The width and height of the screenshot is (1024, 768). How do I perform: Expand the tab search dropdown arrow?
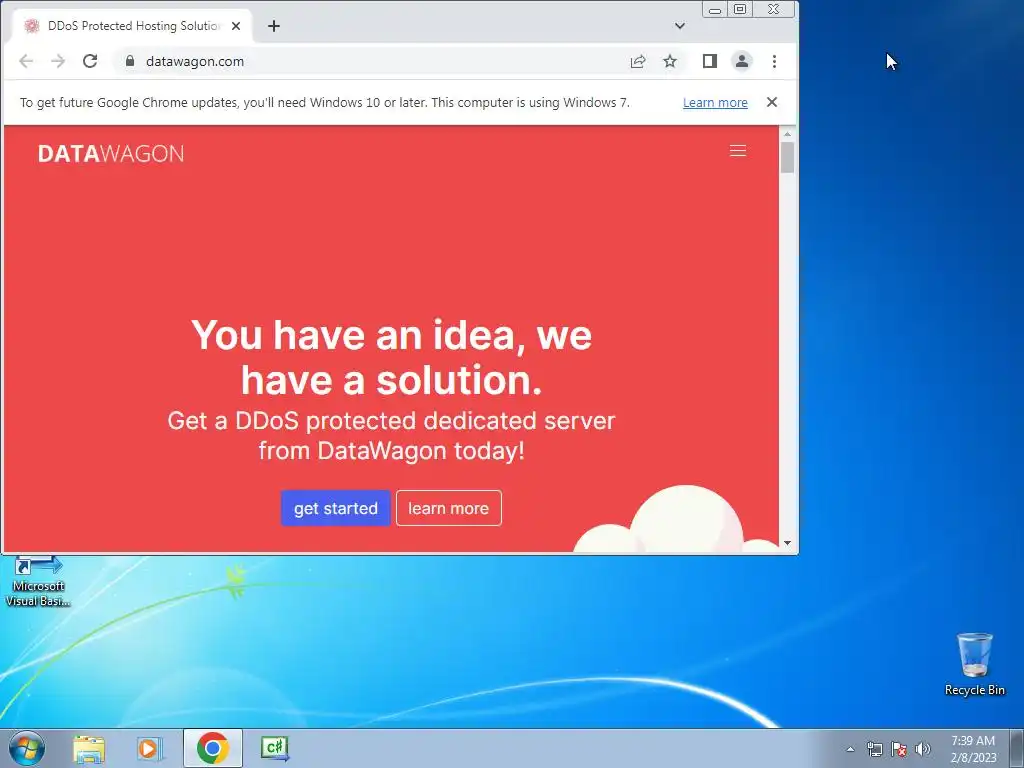(680, 26)
